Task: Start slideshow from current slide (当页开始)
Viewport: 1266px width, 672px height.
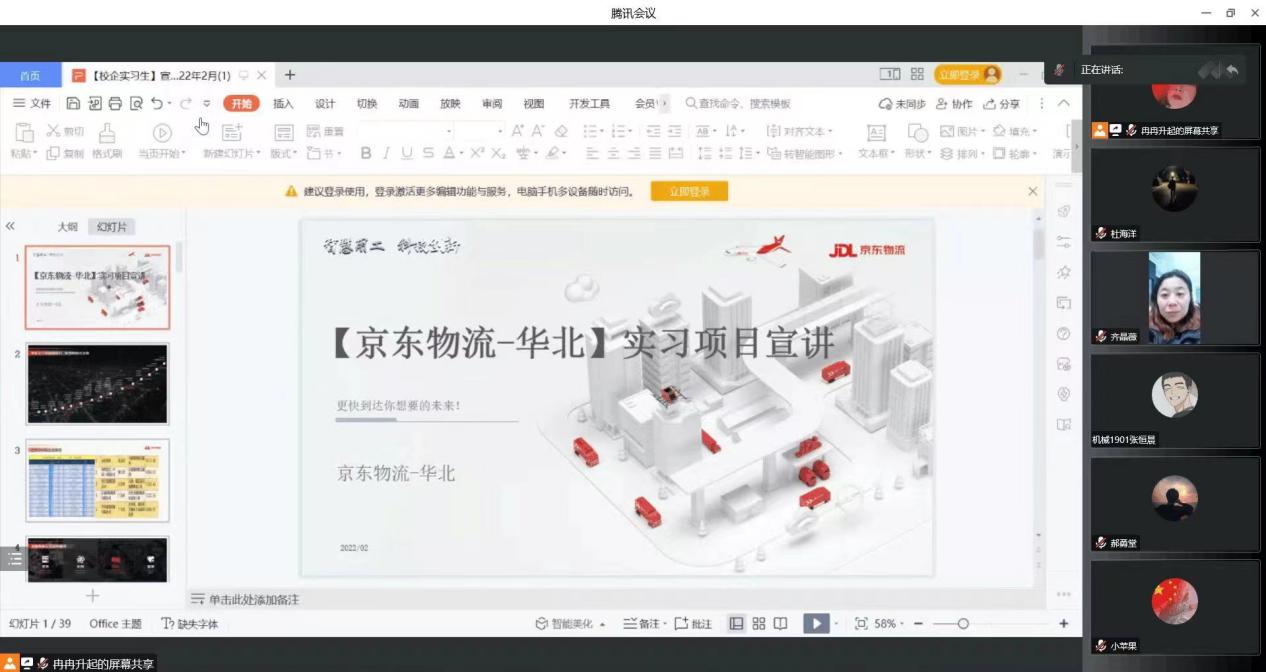Action: click(161, 133)
